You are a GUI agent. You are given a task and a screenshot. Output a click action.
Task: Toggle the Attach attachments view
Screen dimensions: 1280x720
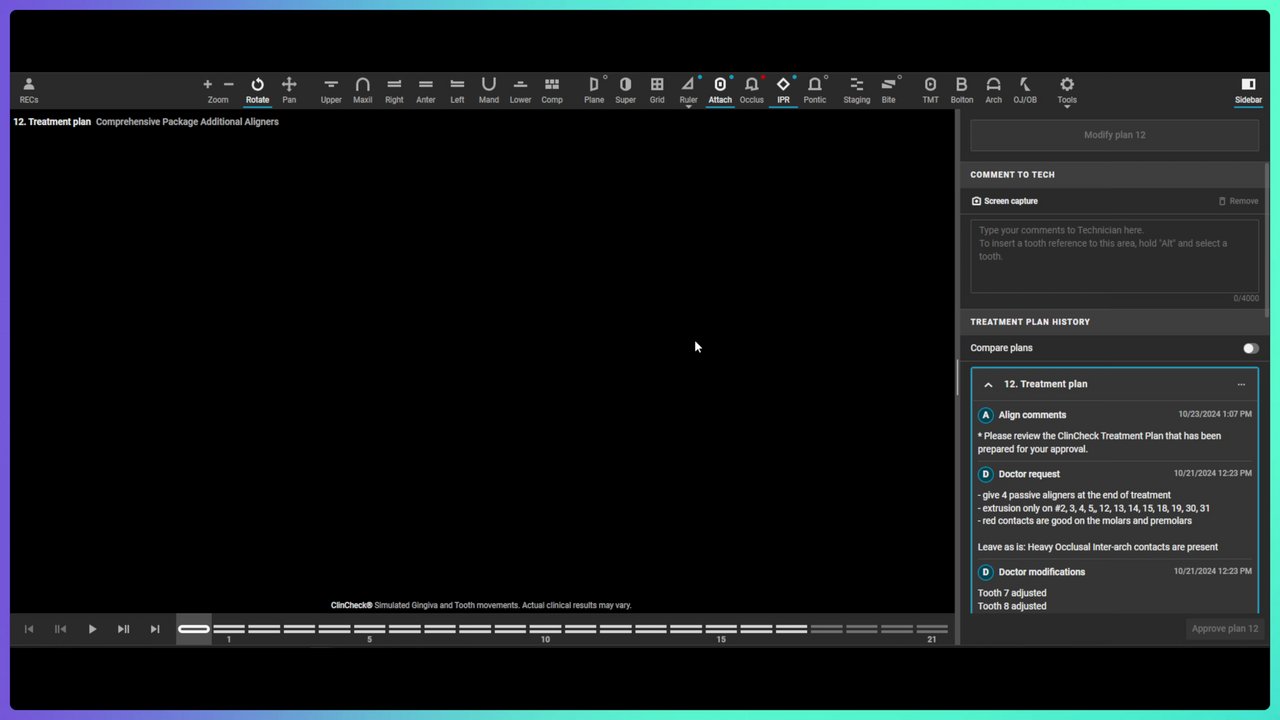pos(720,90)
